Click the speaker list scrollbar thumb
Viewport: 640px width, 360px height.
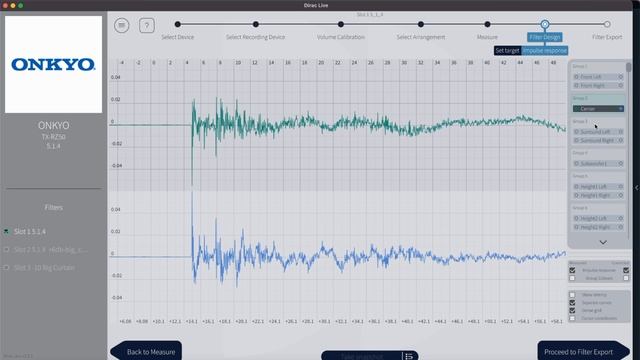(629, 67)
